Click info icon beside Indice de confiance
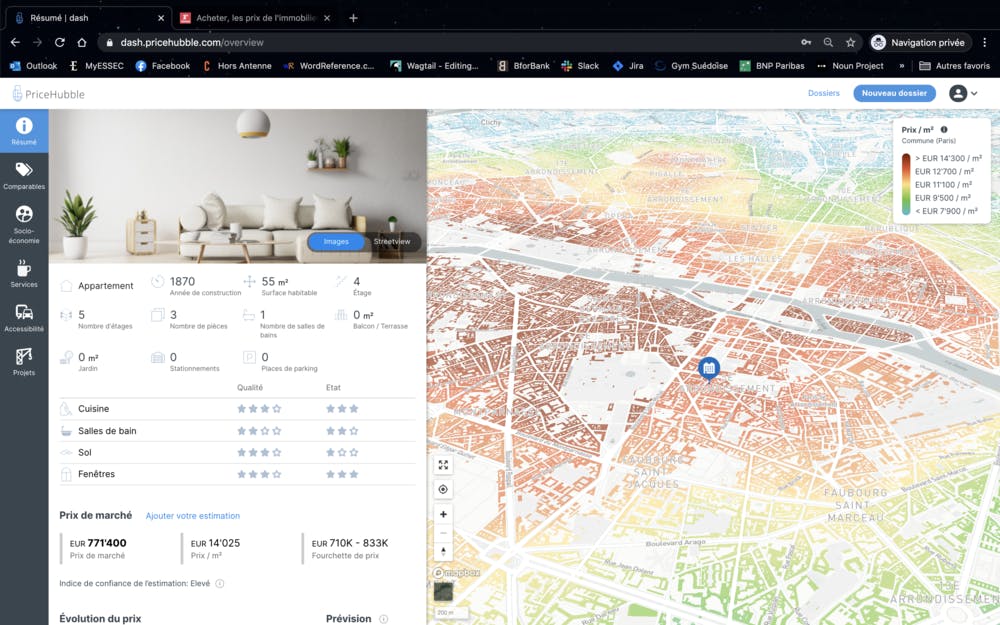 [219, 584]
